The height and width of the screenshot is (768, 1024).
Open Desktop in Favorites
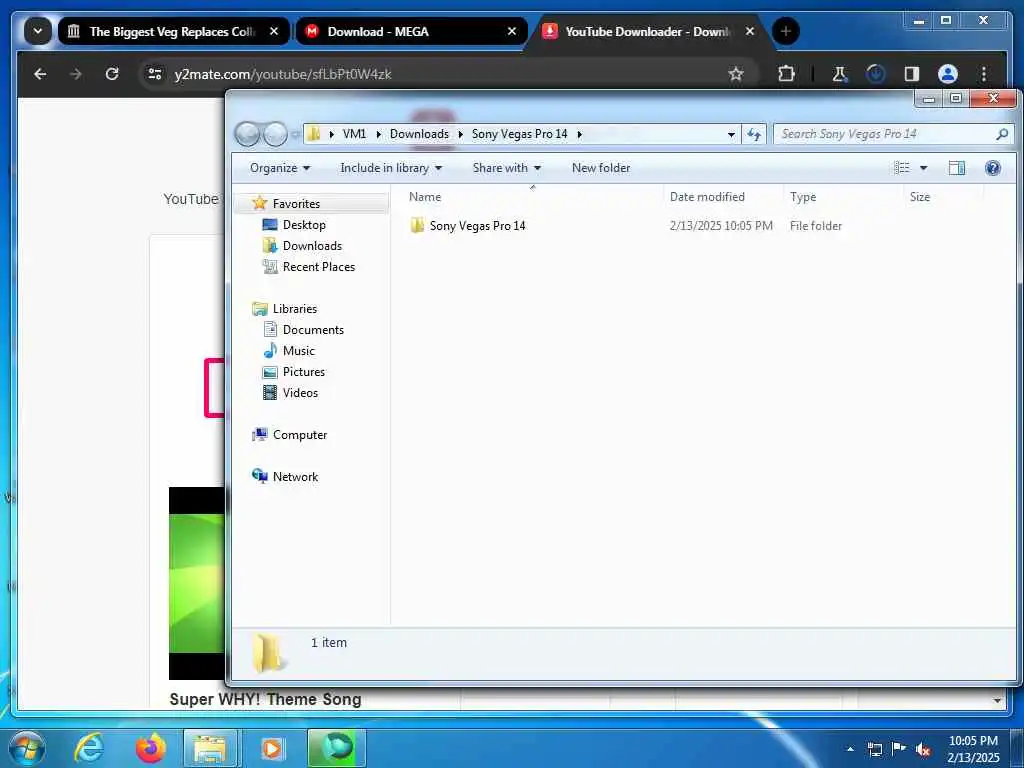pos(304,225)
